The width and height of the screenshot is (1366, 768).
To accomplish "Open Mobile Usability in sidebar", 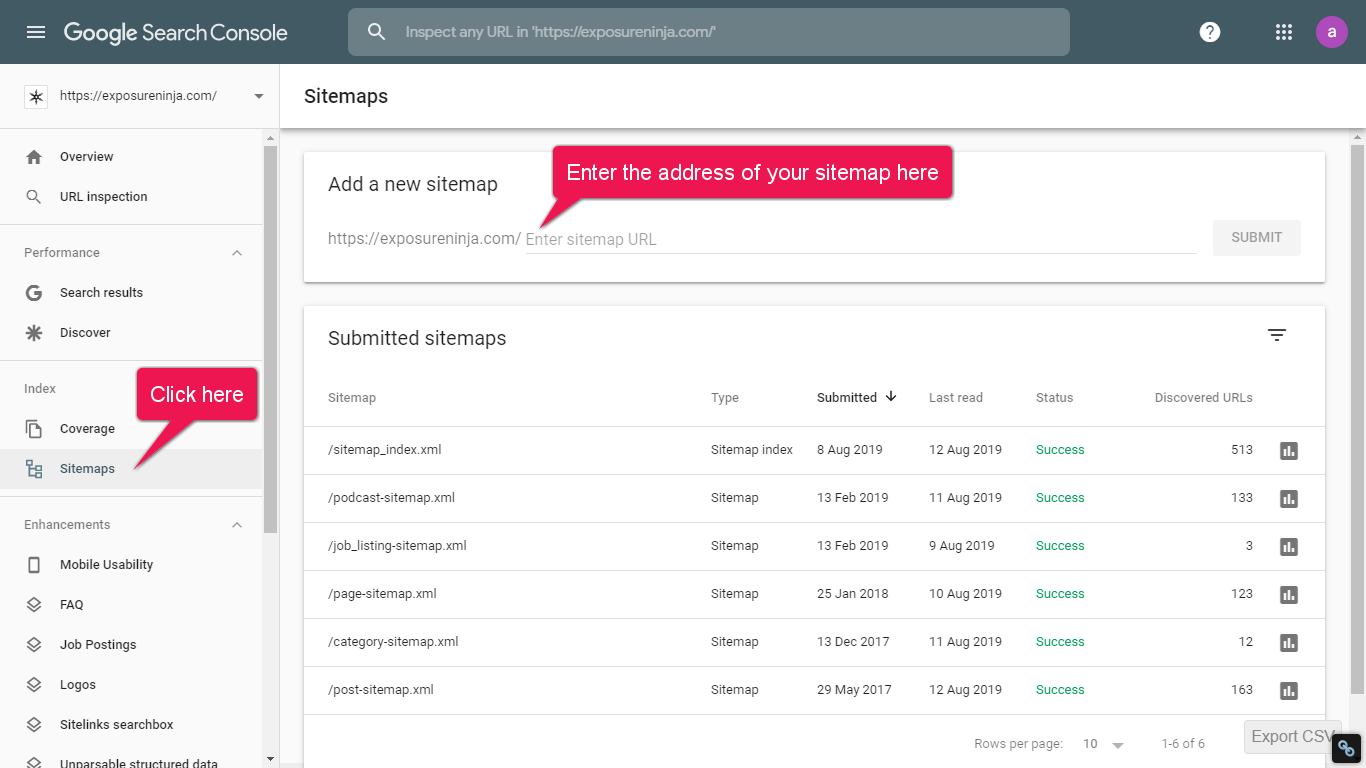I will 106,565.
